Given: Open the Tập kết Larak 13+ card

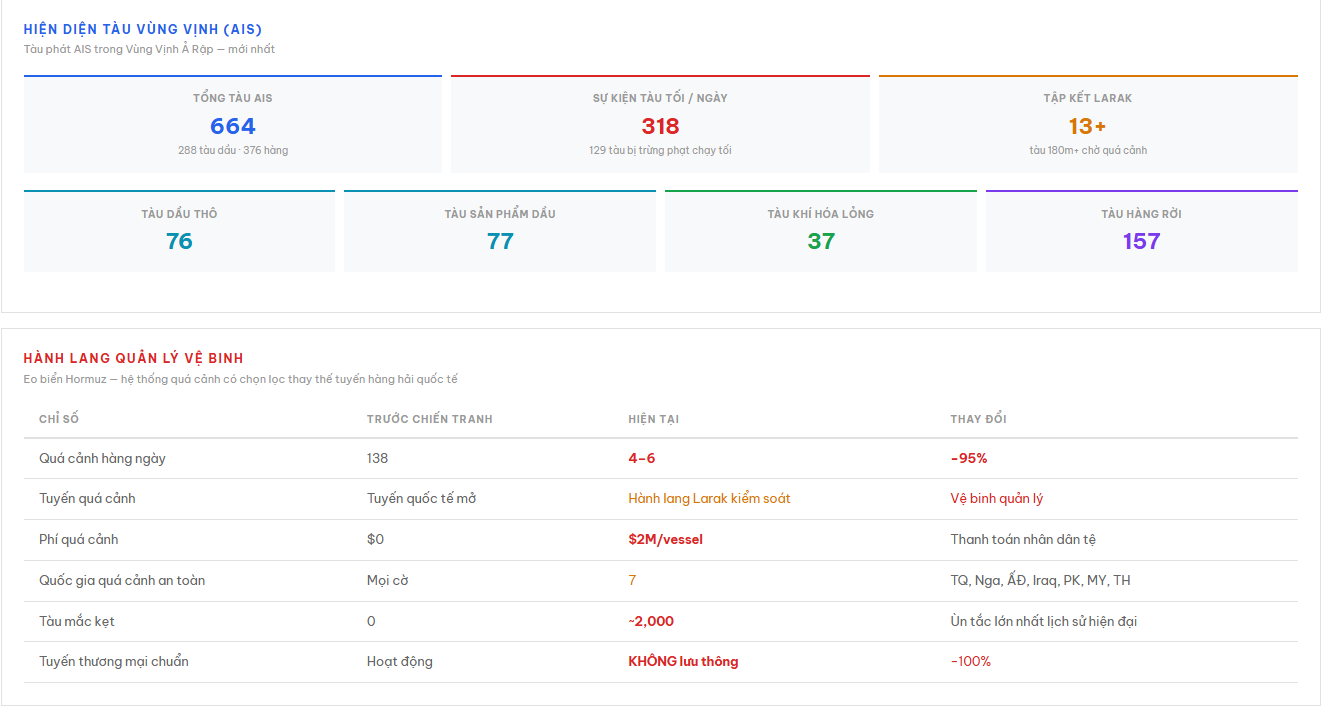Looking at the screenshot, I should (x=1087, y=125).
